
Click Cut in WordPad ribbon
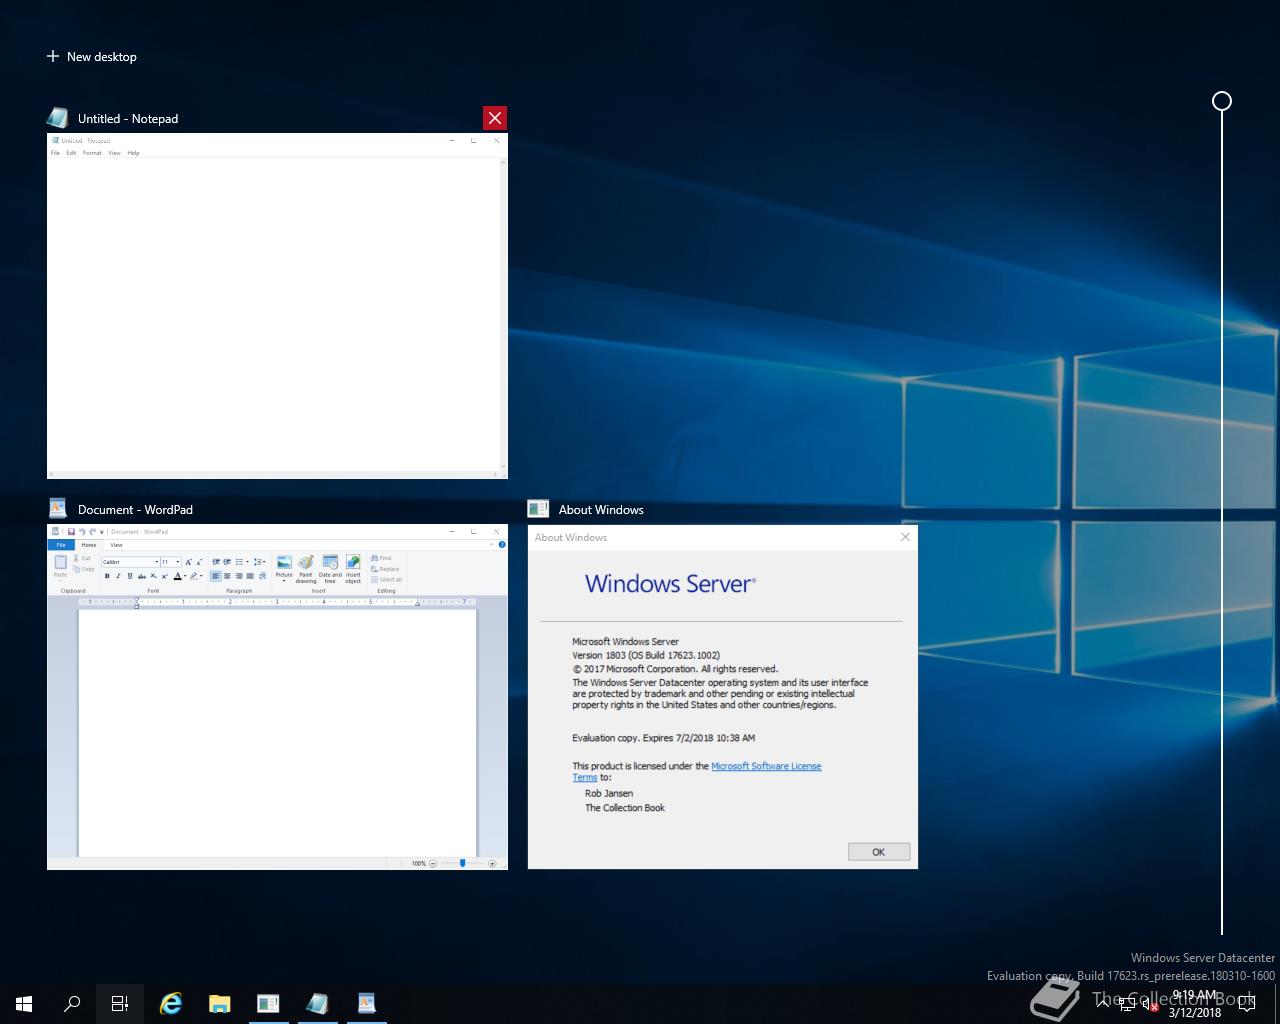click(82, 558)
